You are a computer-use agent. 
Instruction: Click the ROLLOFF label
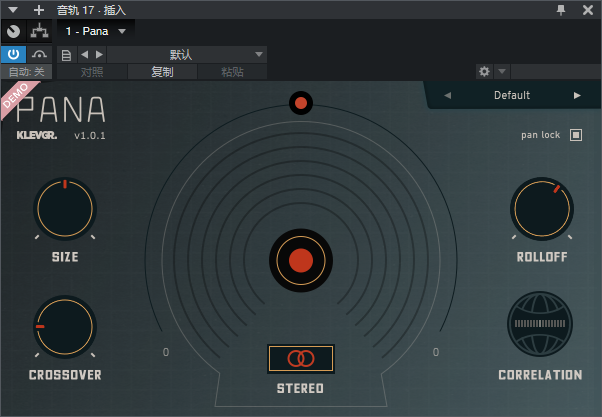pyautogui.click(x=542, y=257)
